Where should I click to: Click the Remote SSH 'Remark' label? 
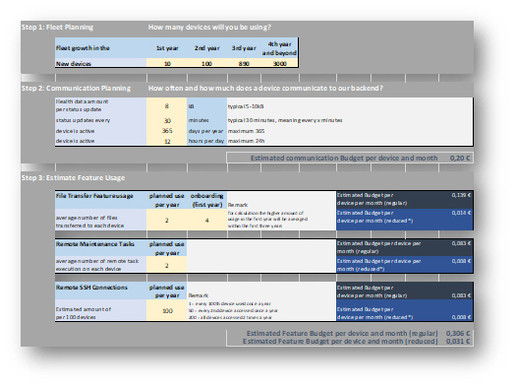click(x=198, y=295)
